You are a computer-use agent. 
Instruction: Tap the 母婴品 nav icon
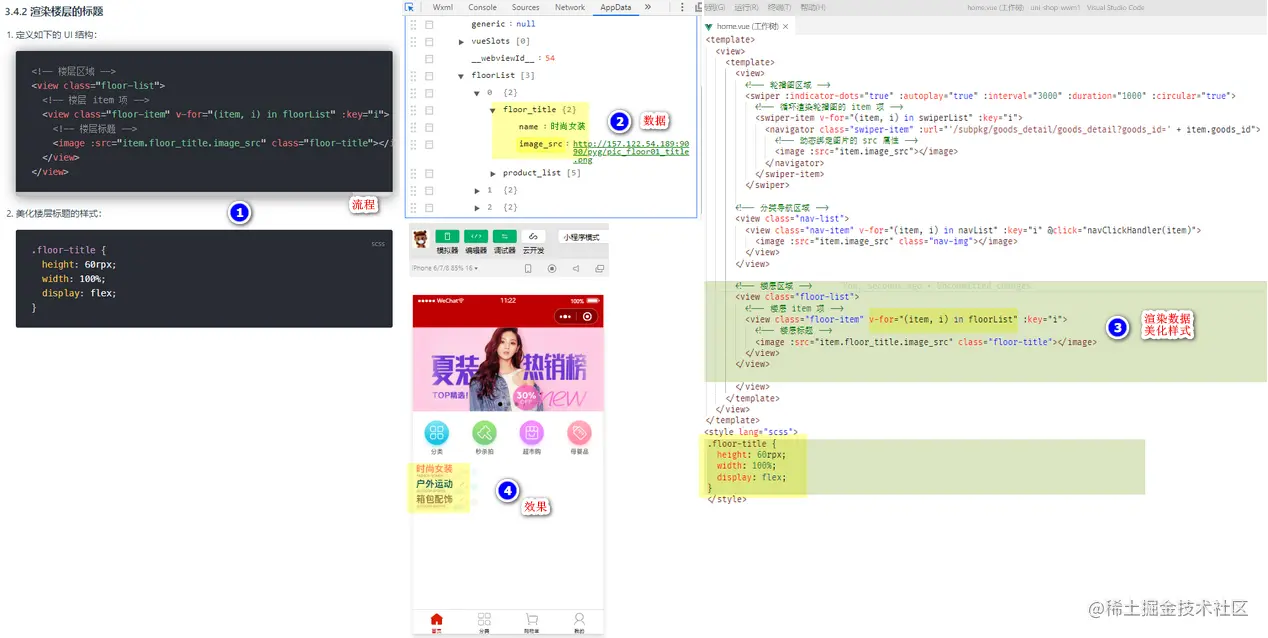point(579,433)
